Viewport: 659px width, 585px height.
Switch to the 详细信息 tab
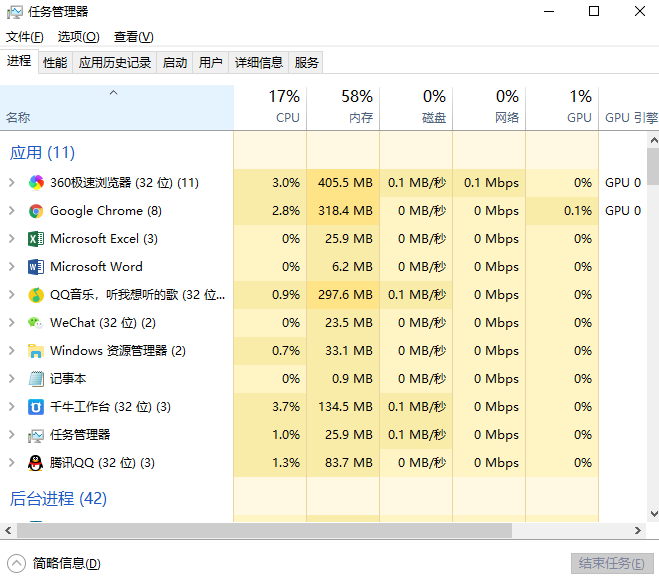coord(259,63)
